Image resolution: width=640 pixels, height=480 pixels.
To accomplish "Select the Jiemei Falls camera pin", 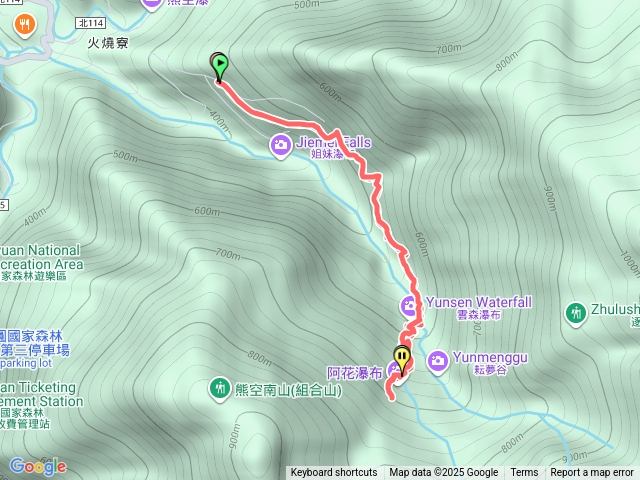I will [x=280, y=146].
